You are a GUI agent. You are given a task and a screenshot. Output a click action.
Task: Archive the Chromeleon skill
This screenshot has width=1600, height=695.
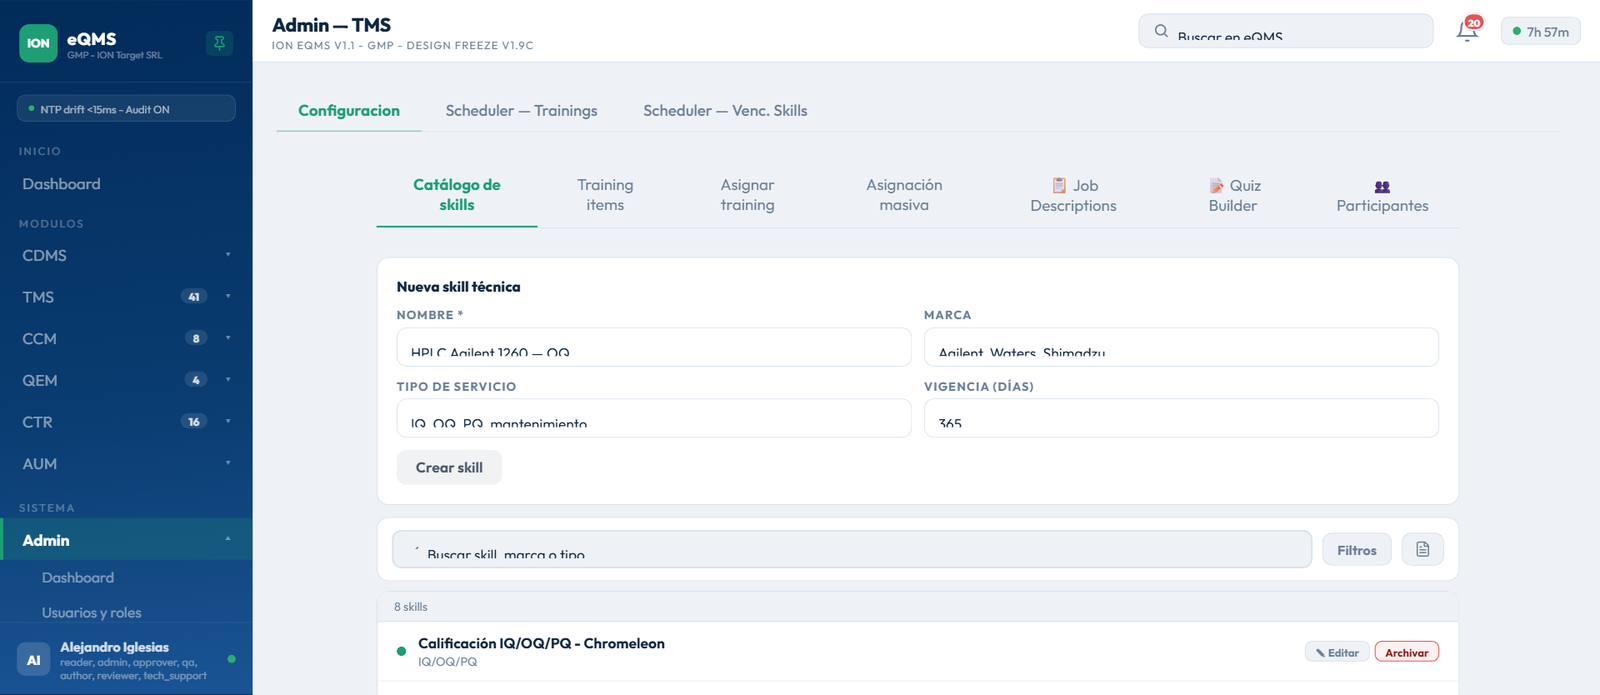[1406, 652]
